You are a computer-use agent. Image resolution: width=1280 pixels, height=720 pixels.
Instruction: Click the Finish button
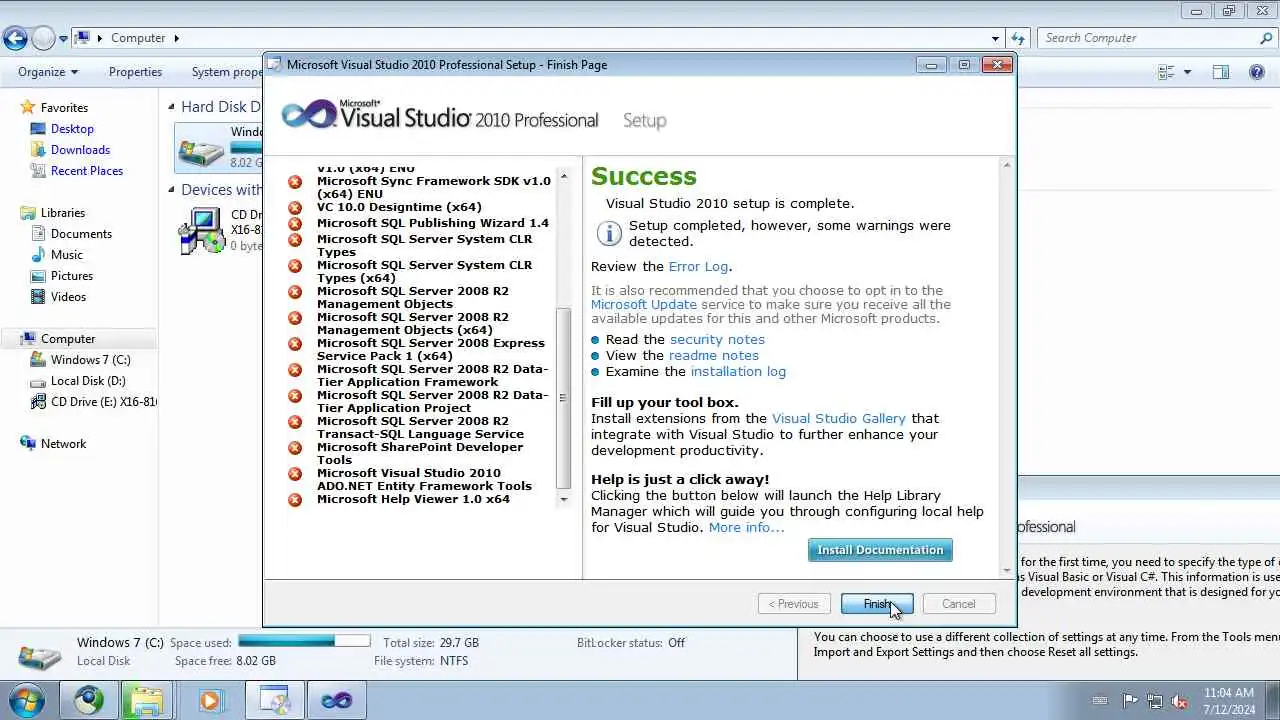pos(877,604)
